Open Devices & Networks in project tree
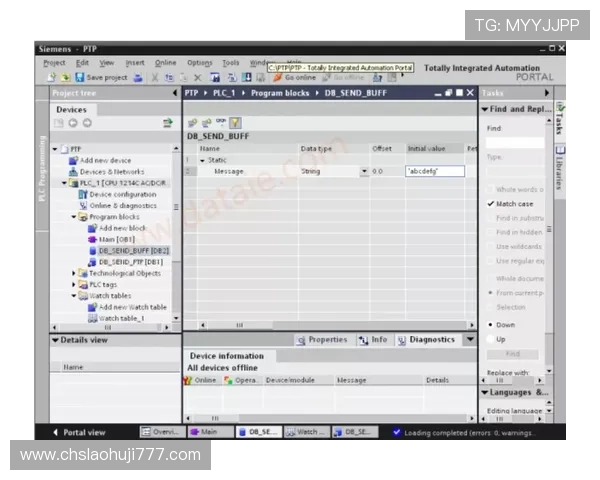600x480 pixels. click(x=112, y=172)
